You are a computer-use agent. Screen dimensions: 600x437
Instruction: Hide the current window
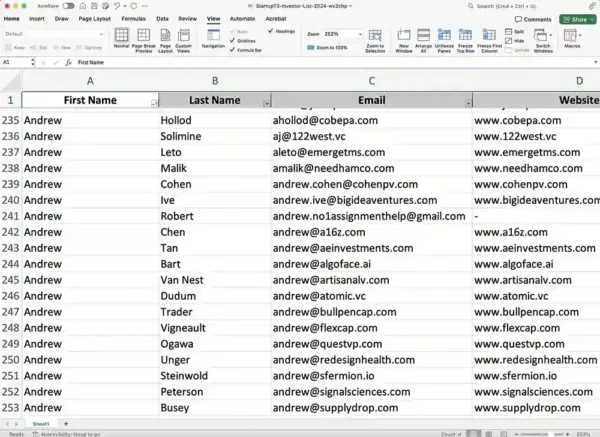click(515, 41)
